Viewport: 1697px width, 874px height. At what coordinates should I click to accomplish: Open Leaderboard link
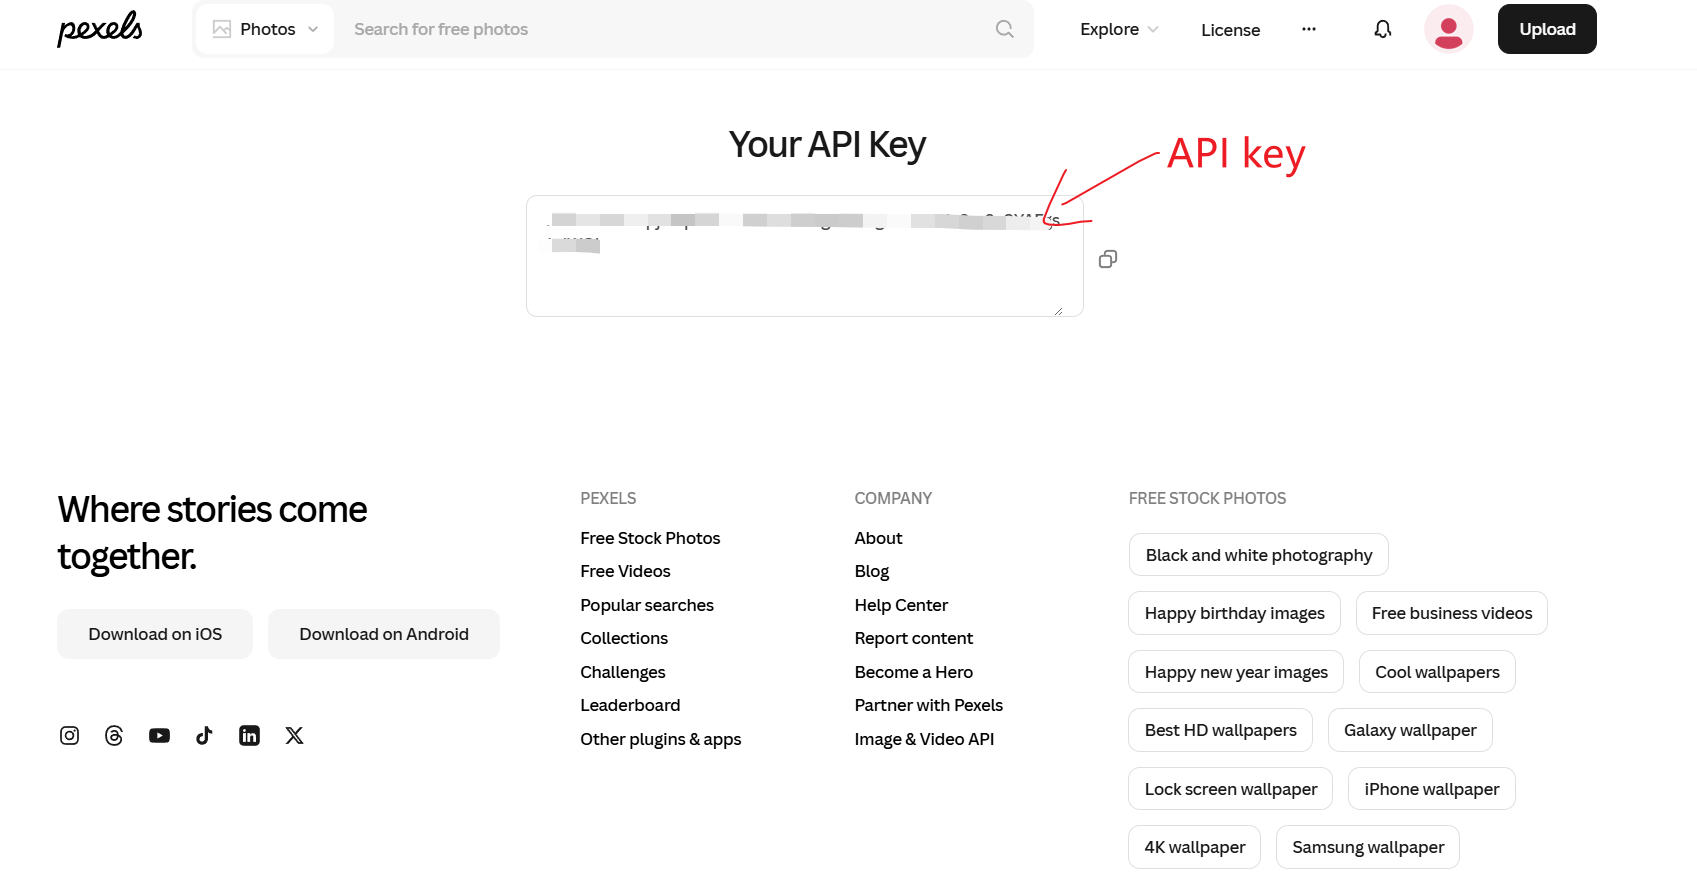(x=630, y=705)
